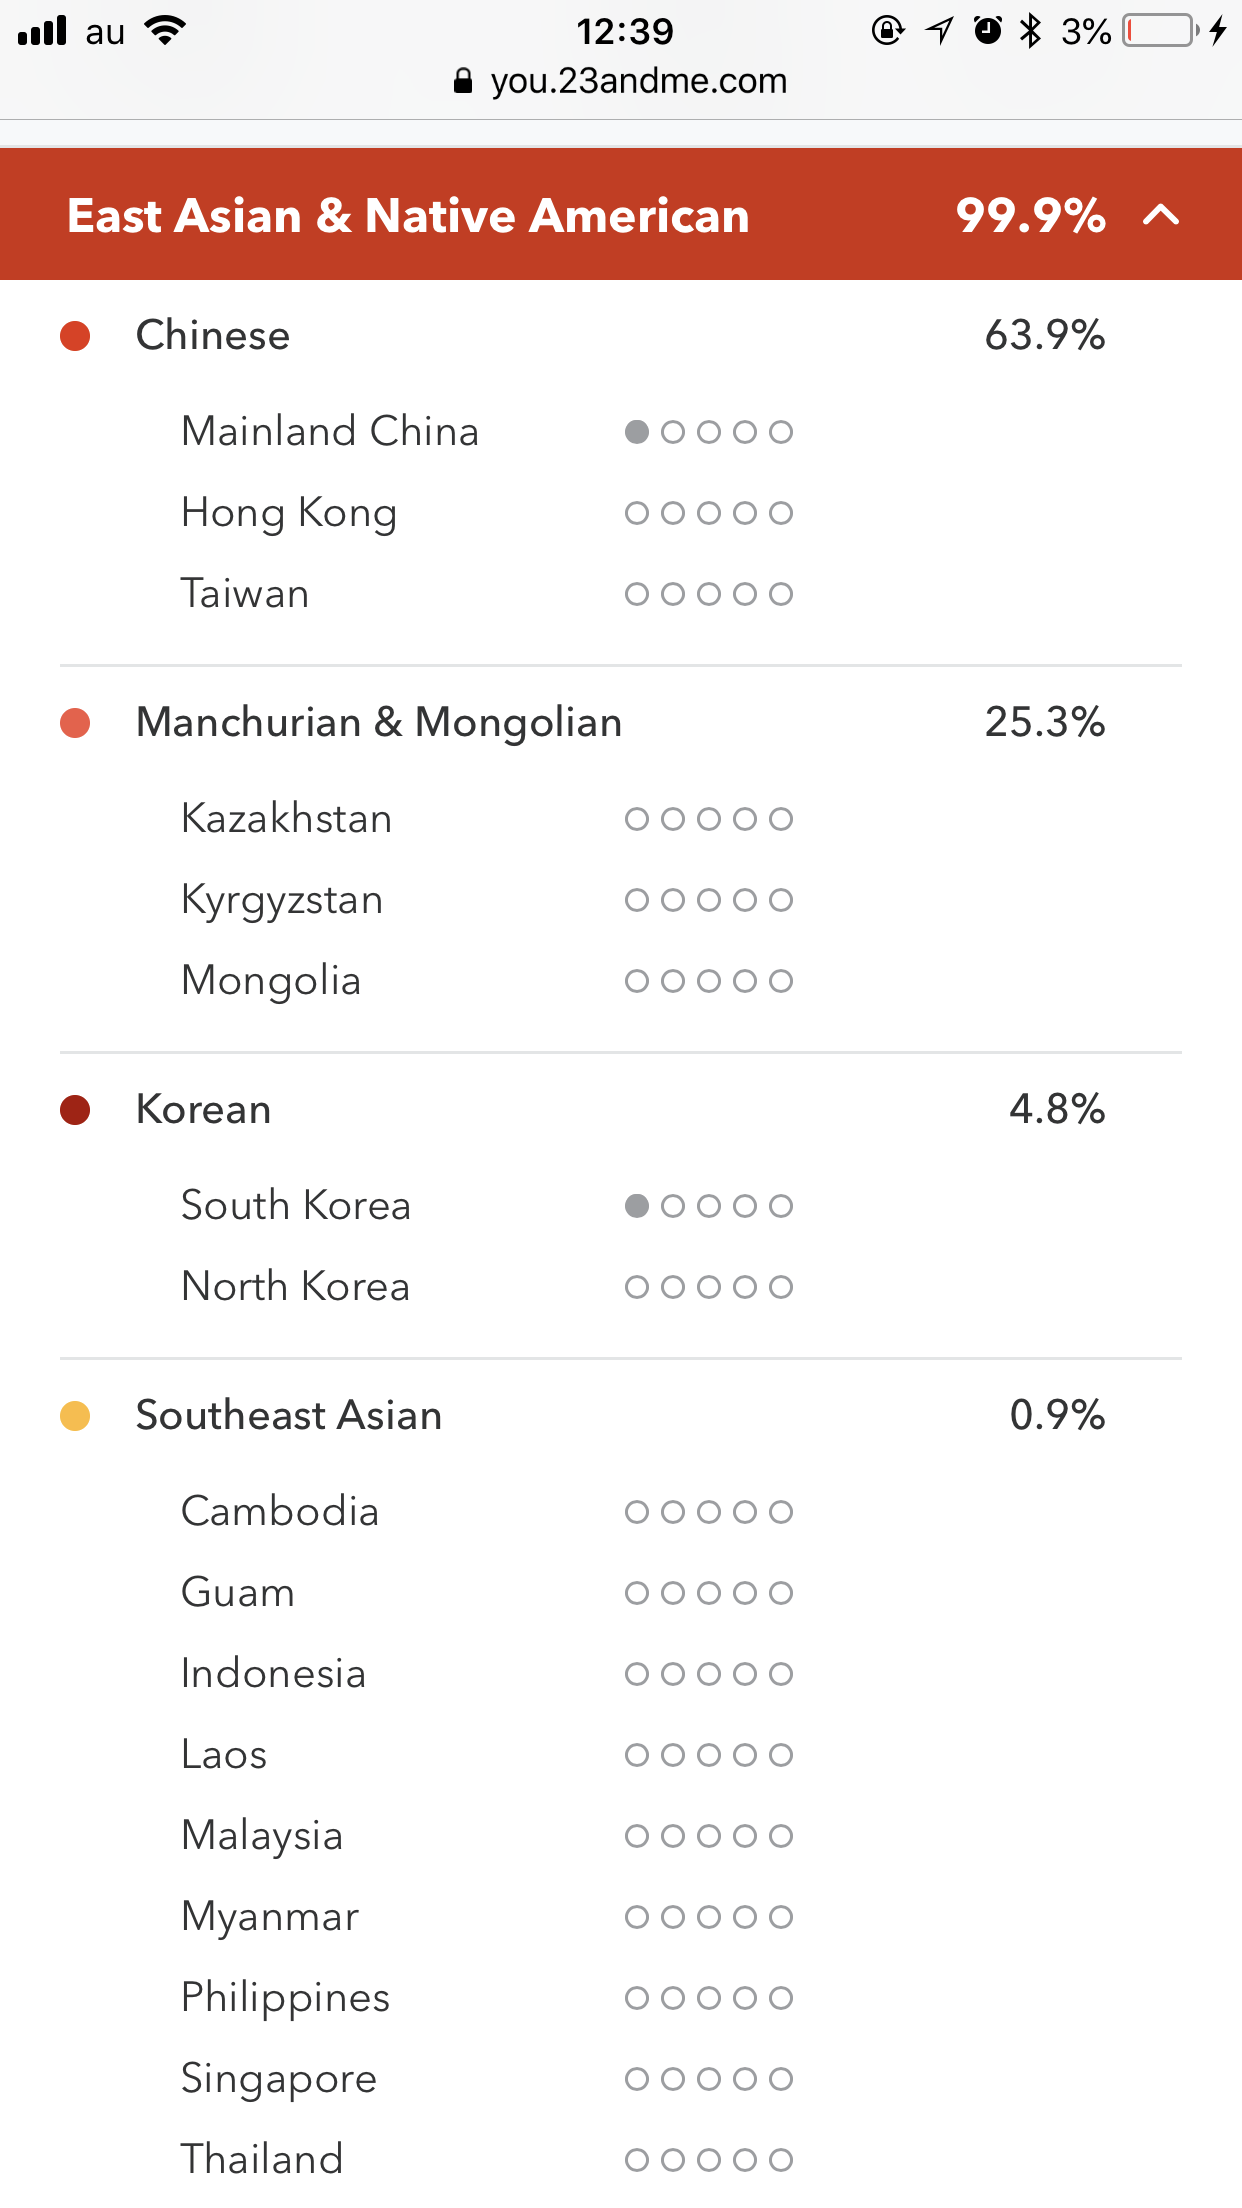Select the Chinese 63.9% ancestry row
The image size is (1242, 2208).
[621, 335]
